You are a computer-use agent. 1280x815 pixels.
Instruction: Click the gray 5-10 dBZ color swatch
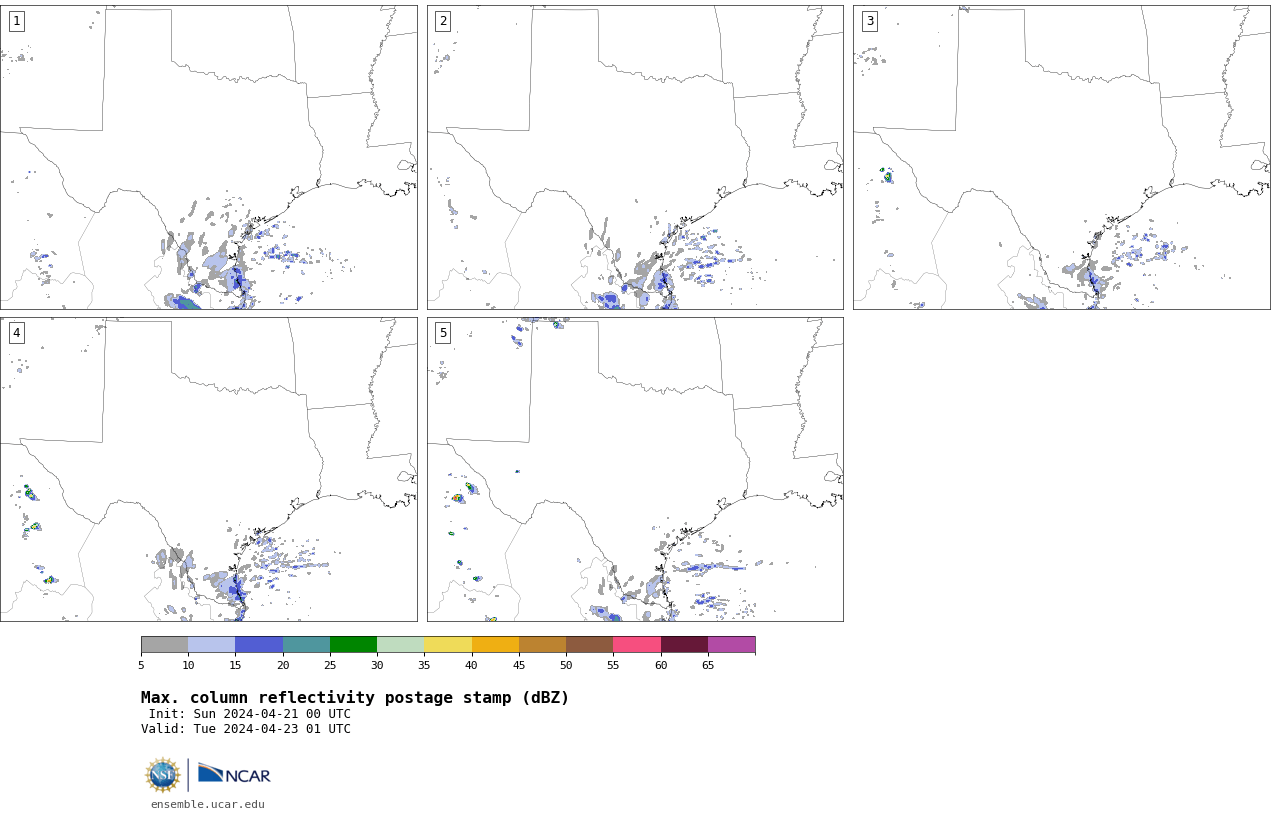click(165, 645)
